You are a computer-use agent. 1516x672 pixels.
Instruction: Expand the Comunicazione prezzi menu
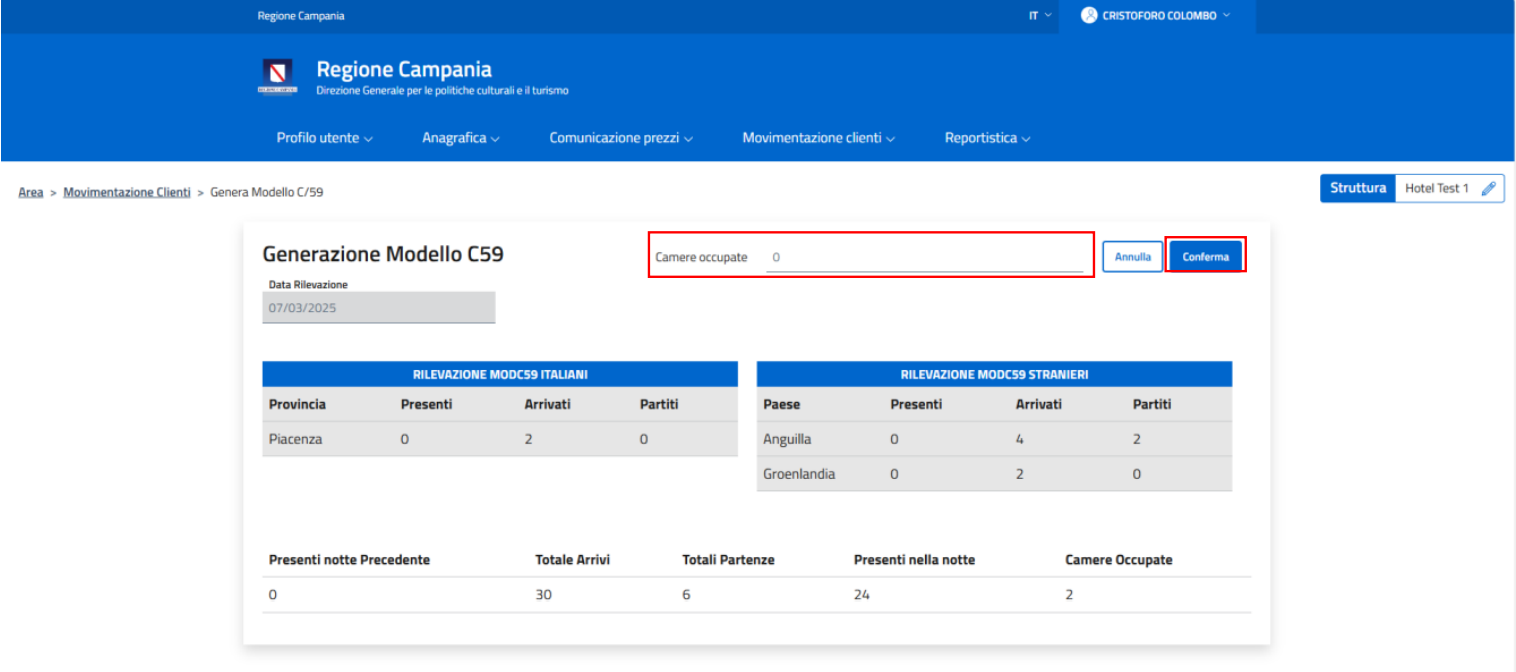[621, 138]
